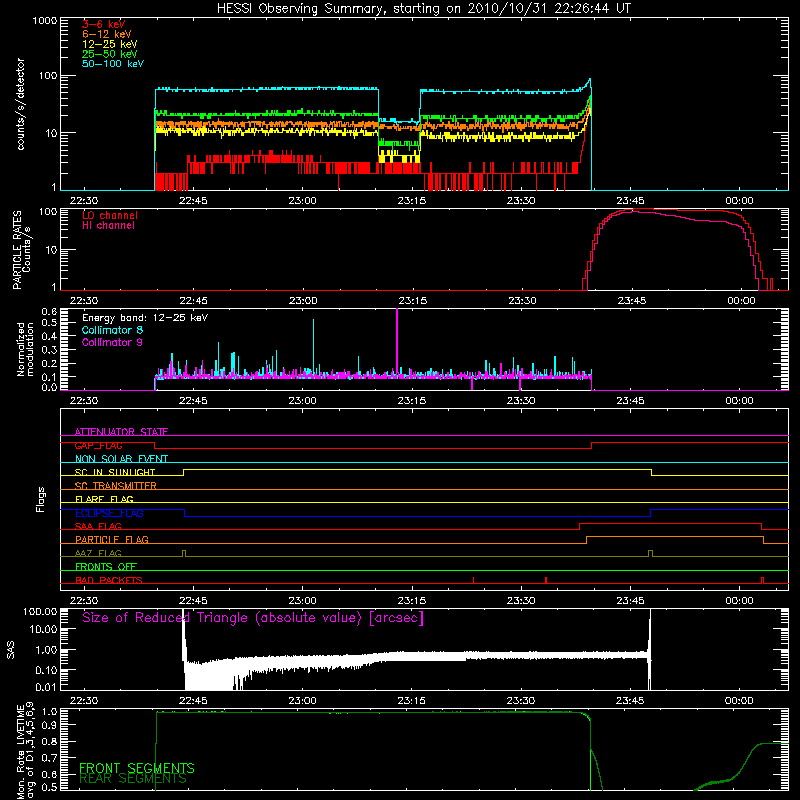Click the 'ECLIPSE_FLAG' blue flag label

coord(109,513)
